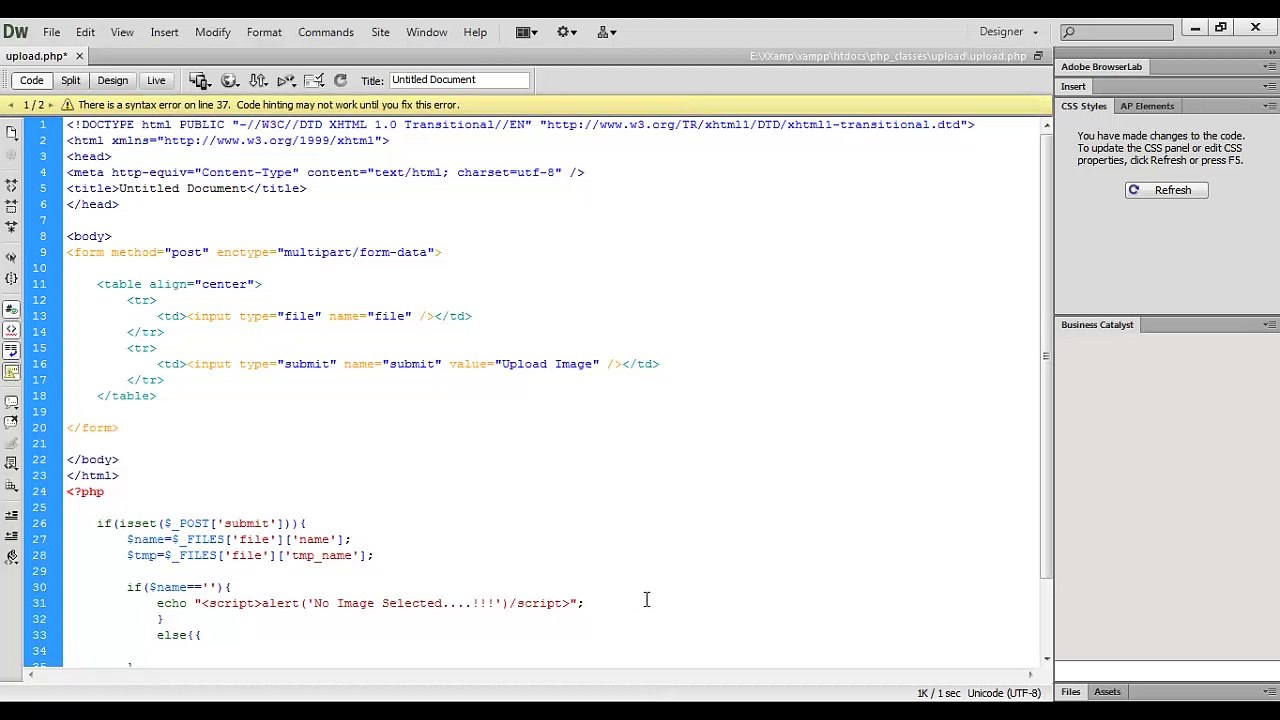Click the Outdent Code icon
The width and height of the screenshot is (1280, 720).
[11, 536]
